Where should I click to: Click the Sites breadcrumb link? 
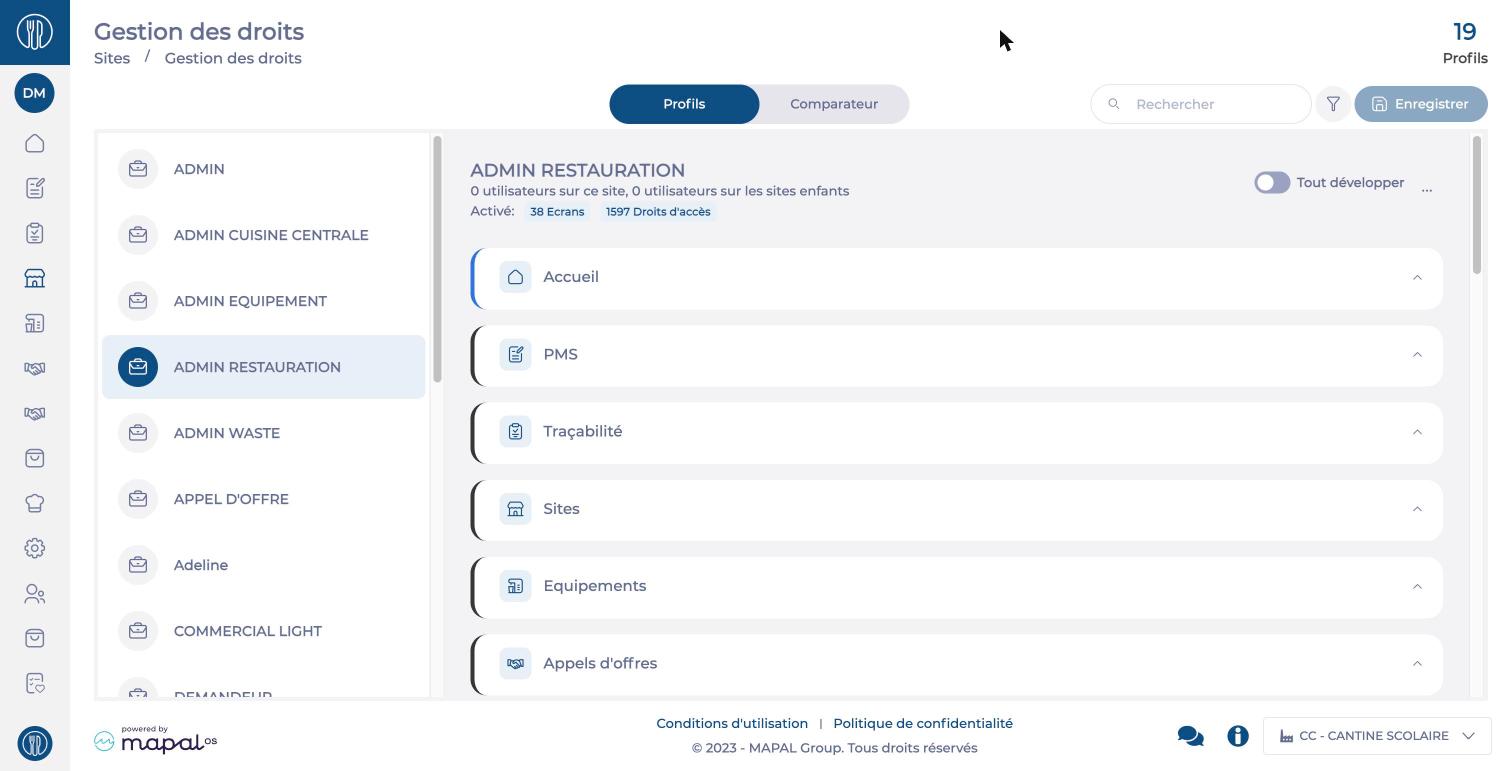tap(112, 58)
